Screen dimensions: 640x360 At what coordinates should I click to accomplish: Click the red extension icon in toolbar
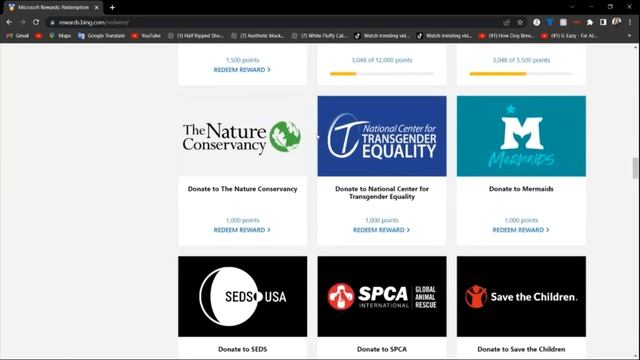[x=576, y=22]
